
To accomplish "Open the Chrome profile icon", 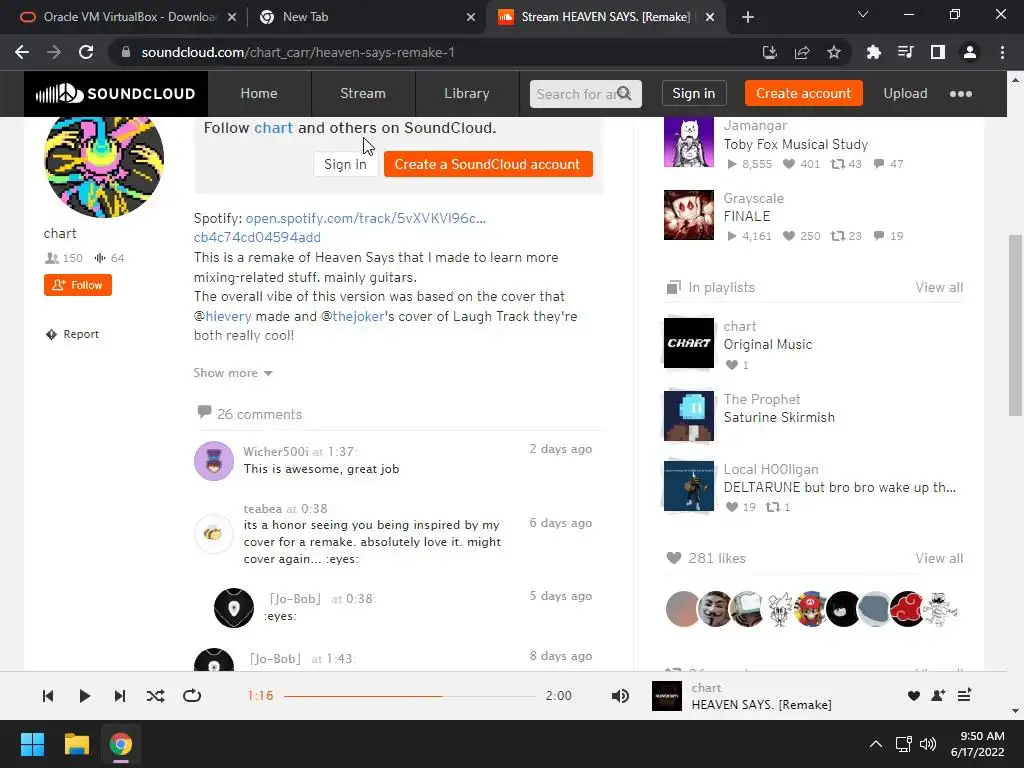I will (970, 52).
